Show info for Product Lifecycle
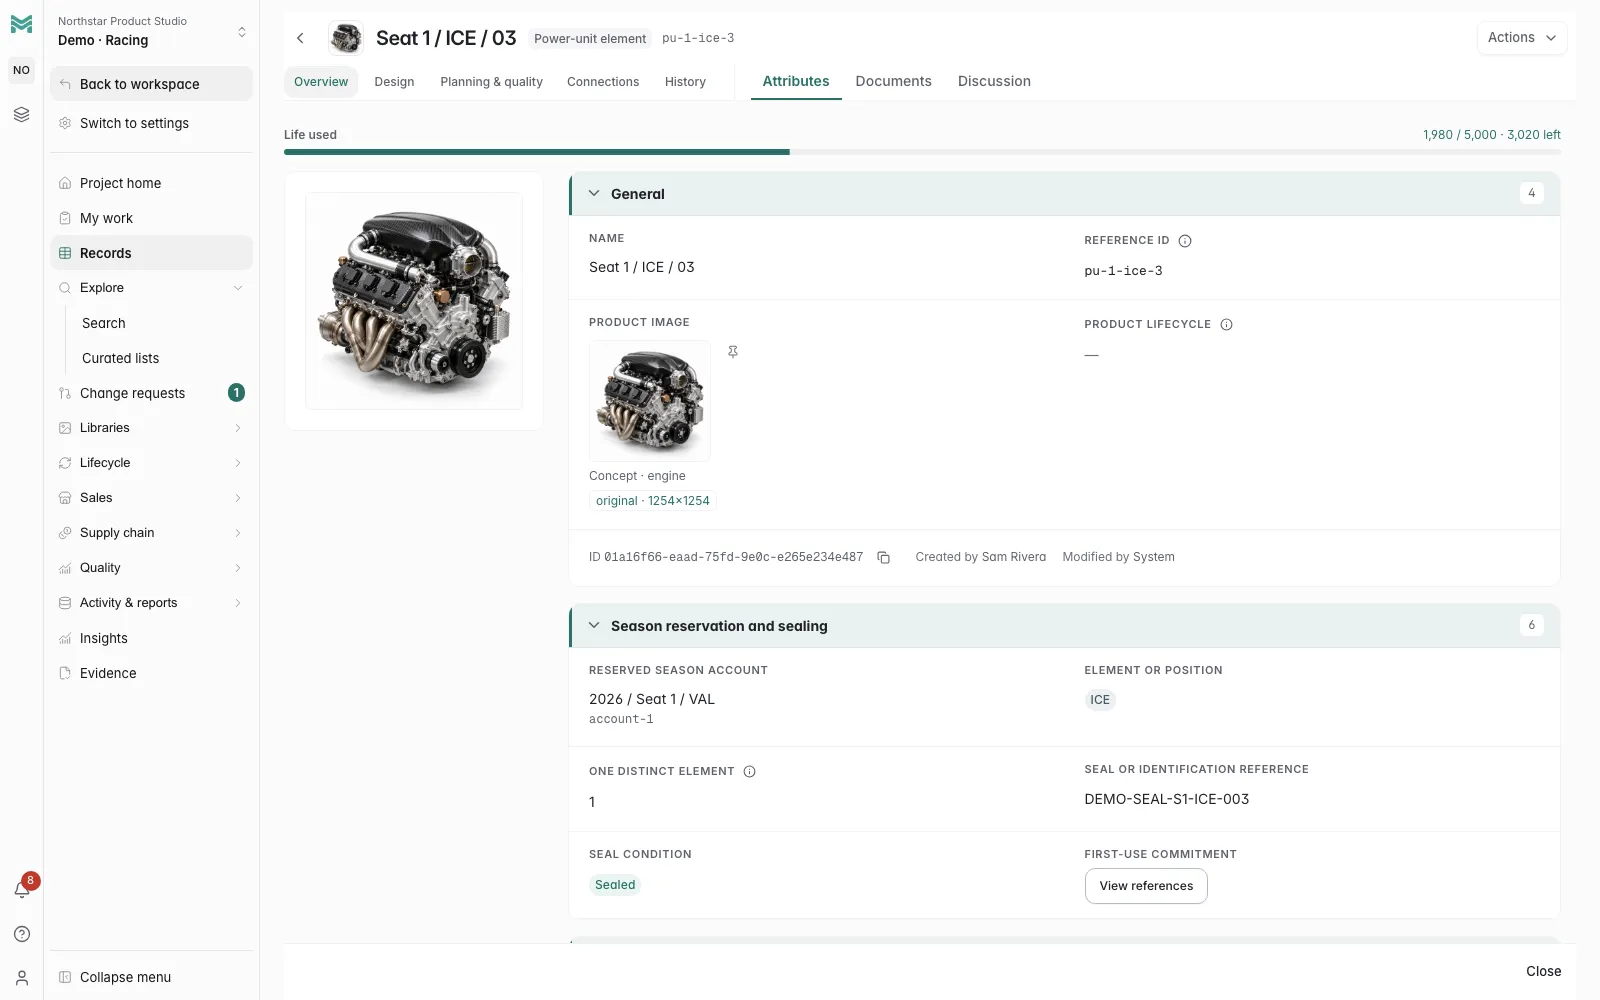This screenshot has width=1600, height=1000. pyautogui.click(x=1227, y=325)
